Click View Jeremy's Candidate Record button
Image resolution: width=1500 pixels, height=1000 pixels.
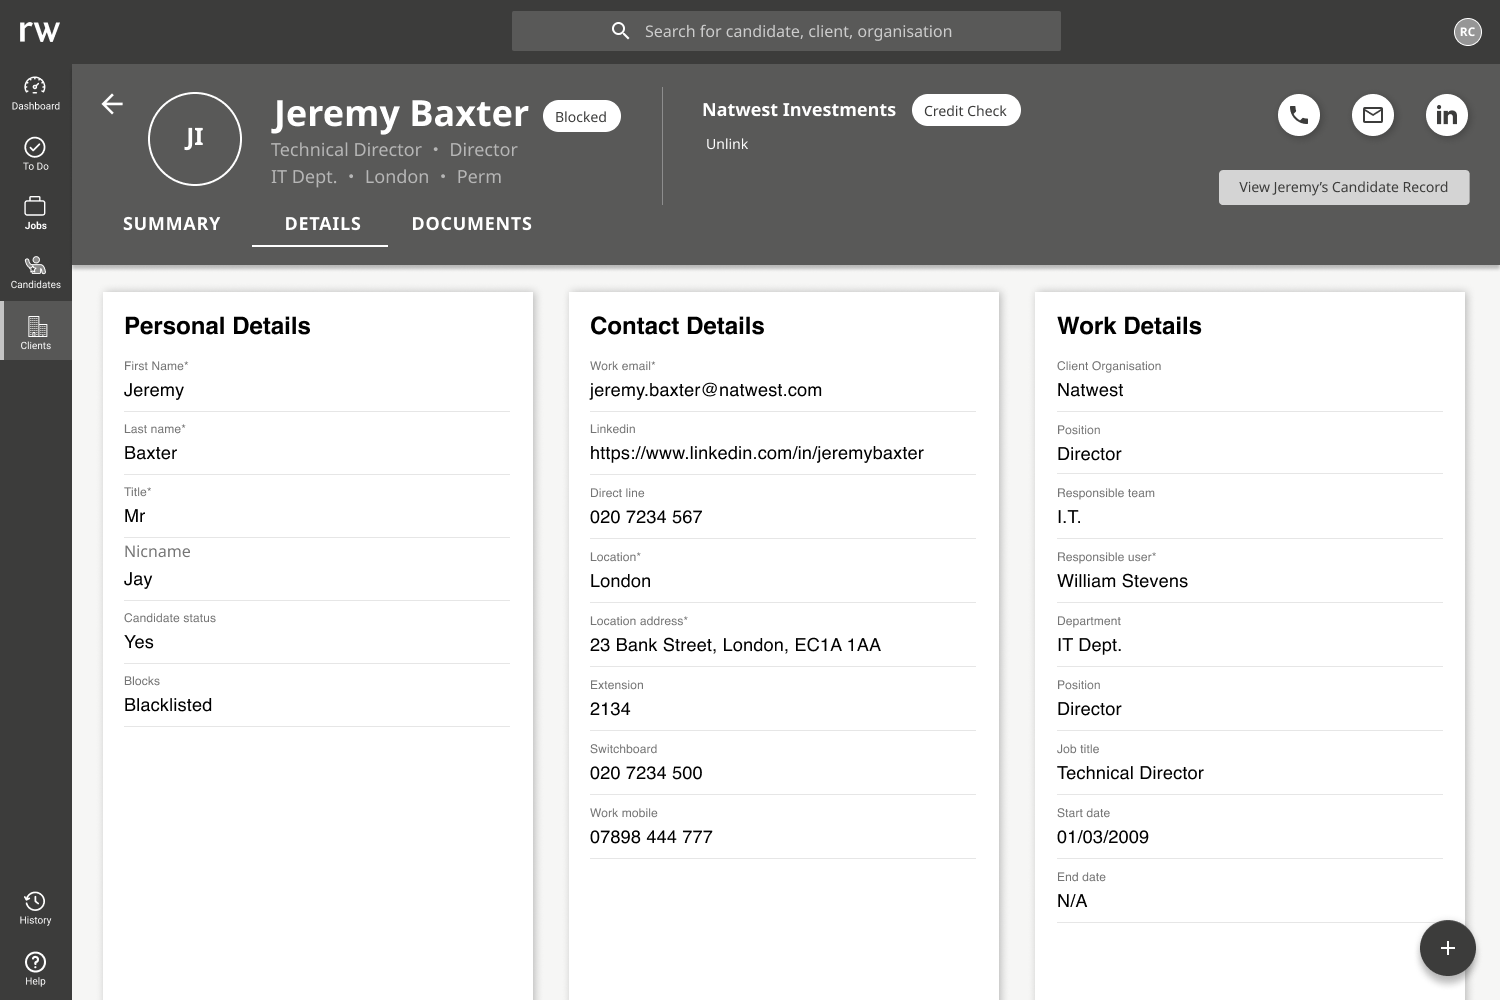pyautogui.click(x=1343, y=187)
